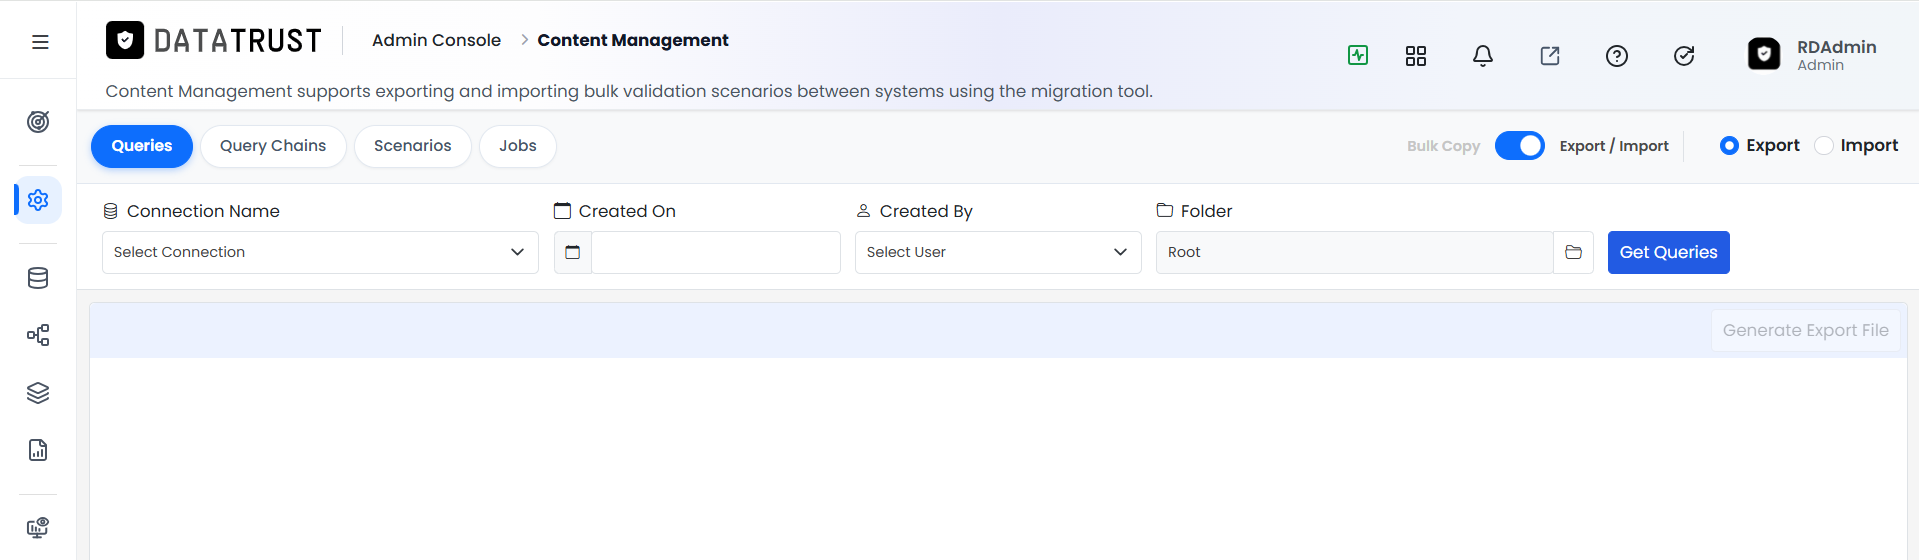Select the Export radio button
The height and width of the screenshot is (560, 1919).
coord(1729,146)
